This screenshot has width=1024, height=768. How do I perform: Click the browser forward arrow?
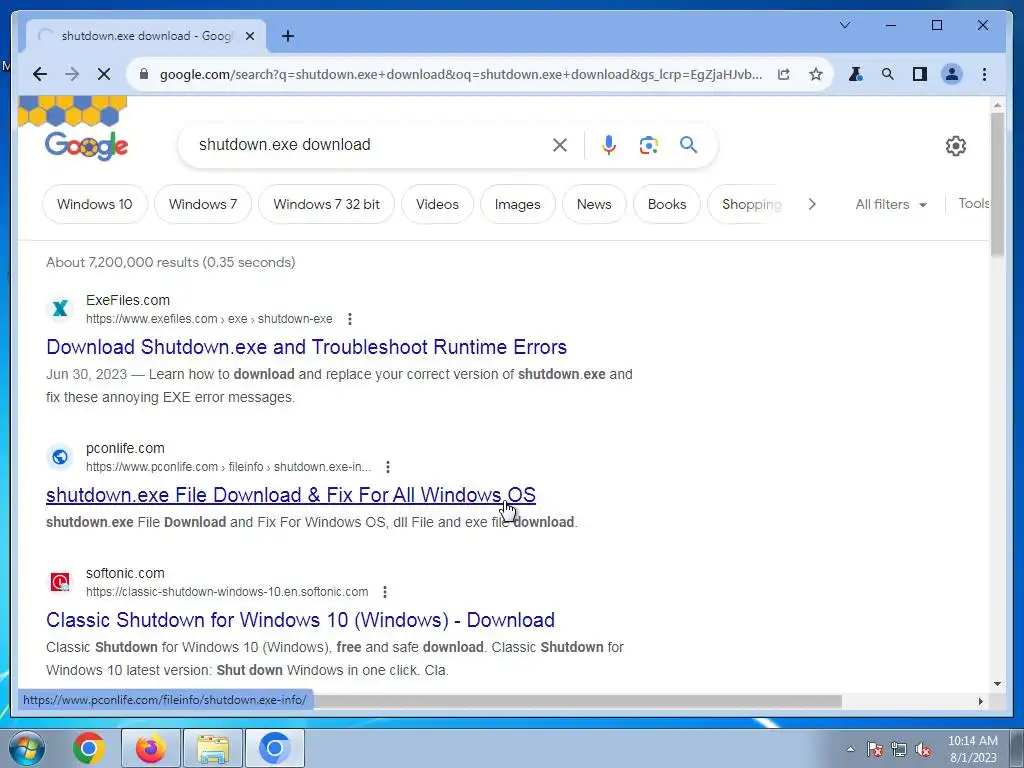(72, 74)
